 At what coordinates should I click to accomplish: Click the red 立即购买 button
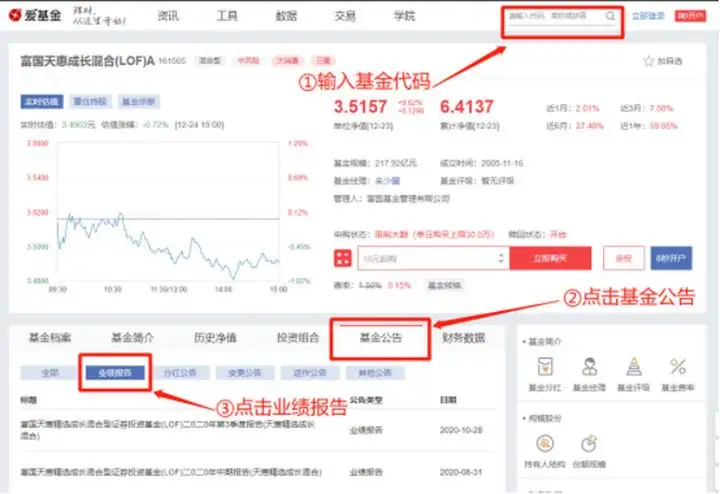[550, 258]
